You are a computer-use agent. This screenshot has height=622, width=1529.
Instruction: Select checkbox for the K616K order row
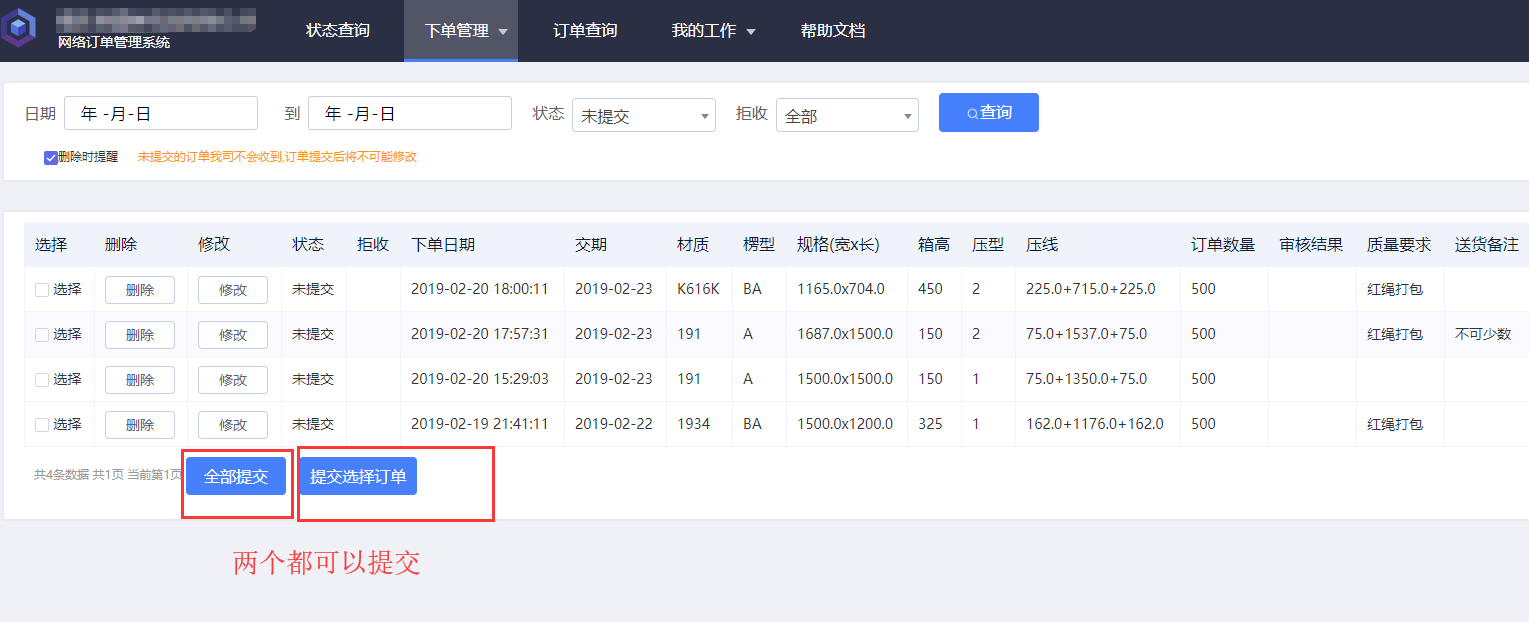[42, 290]
